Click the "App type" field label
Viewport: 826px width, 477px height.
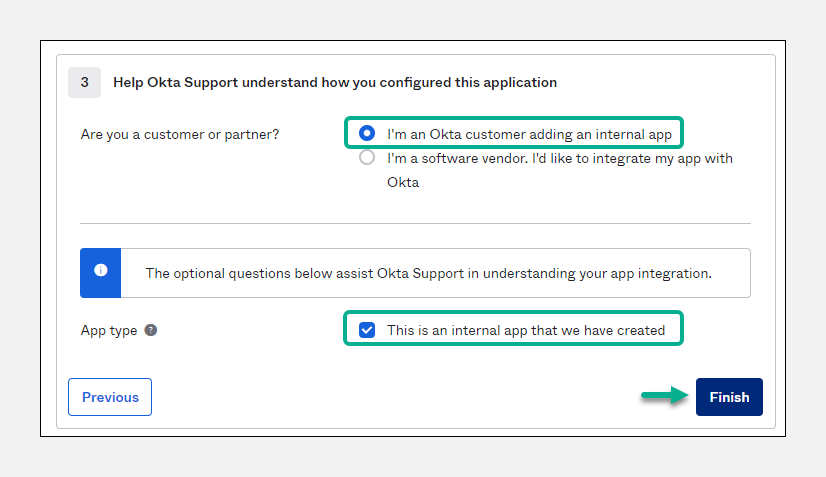click(109, 330)
